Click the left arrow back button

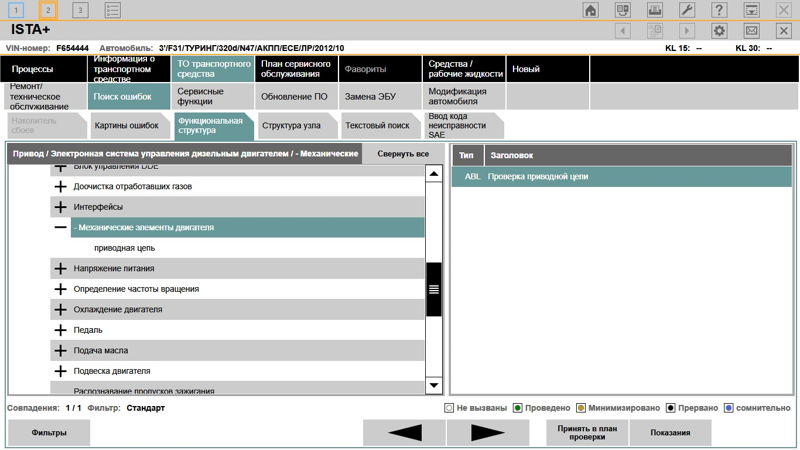403,432
